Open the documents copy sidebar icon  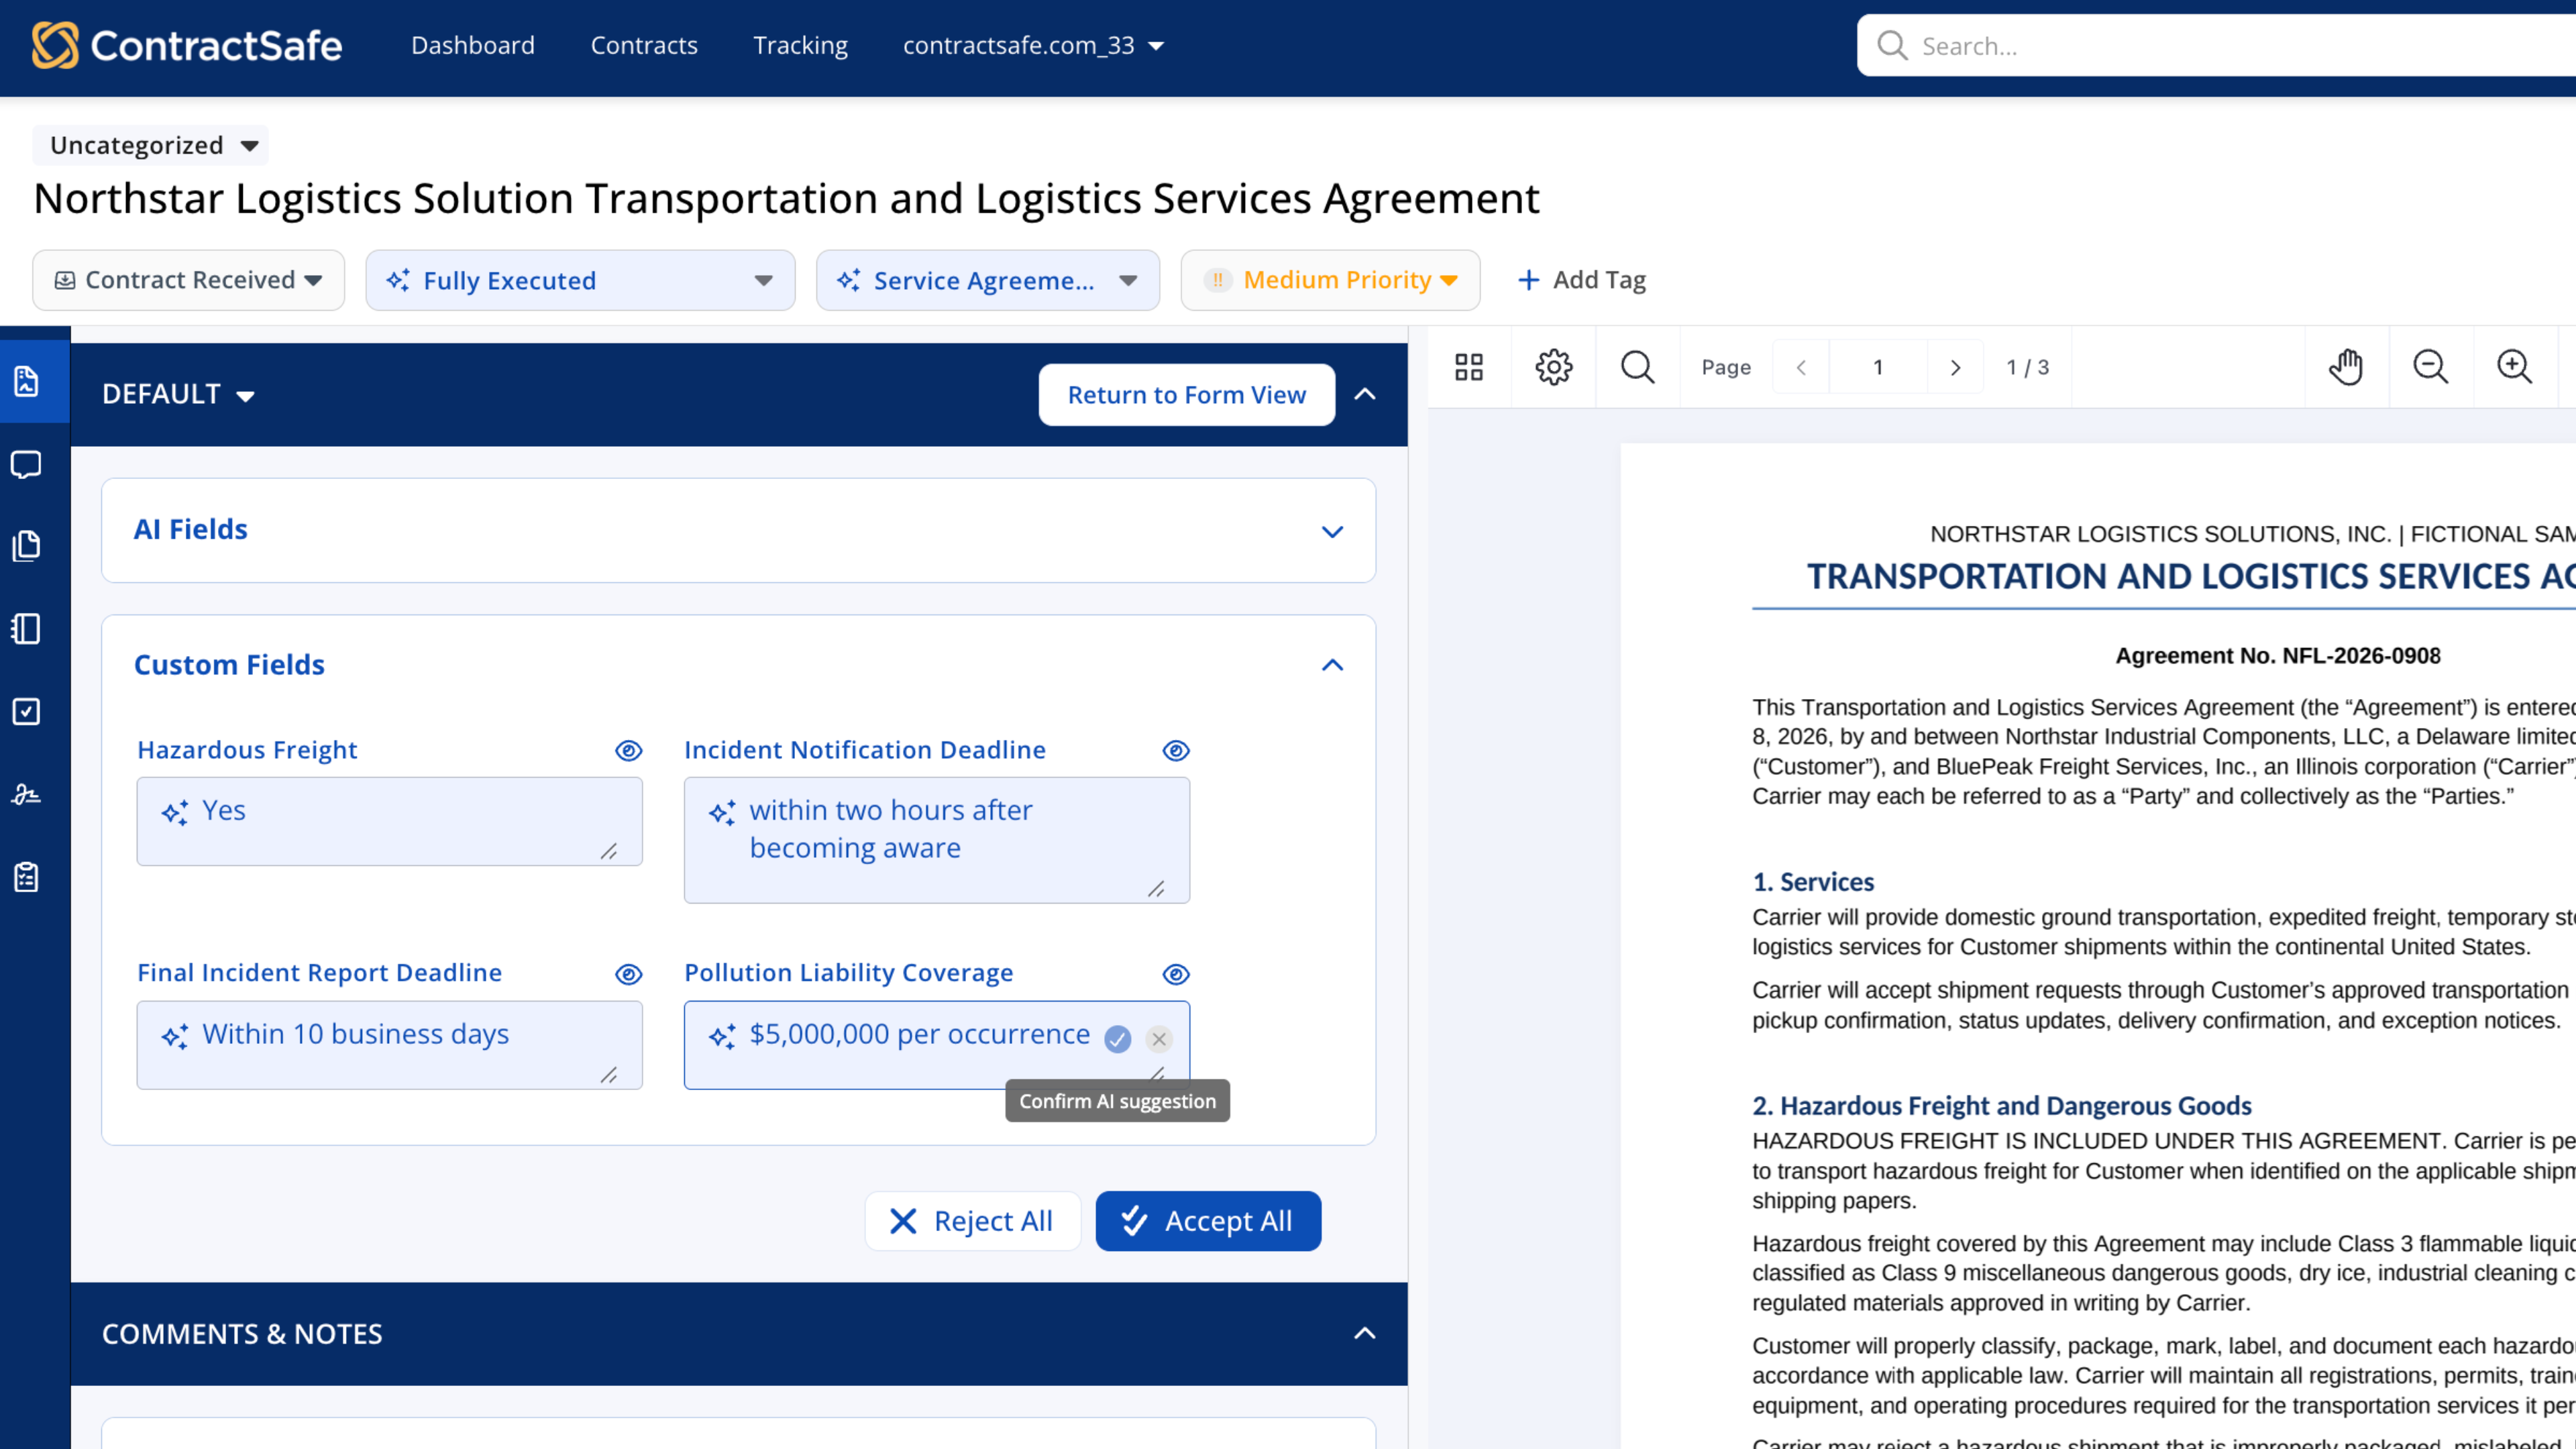tap(26, 546)
